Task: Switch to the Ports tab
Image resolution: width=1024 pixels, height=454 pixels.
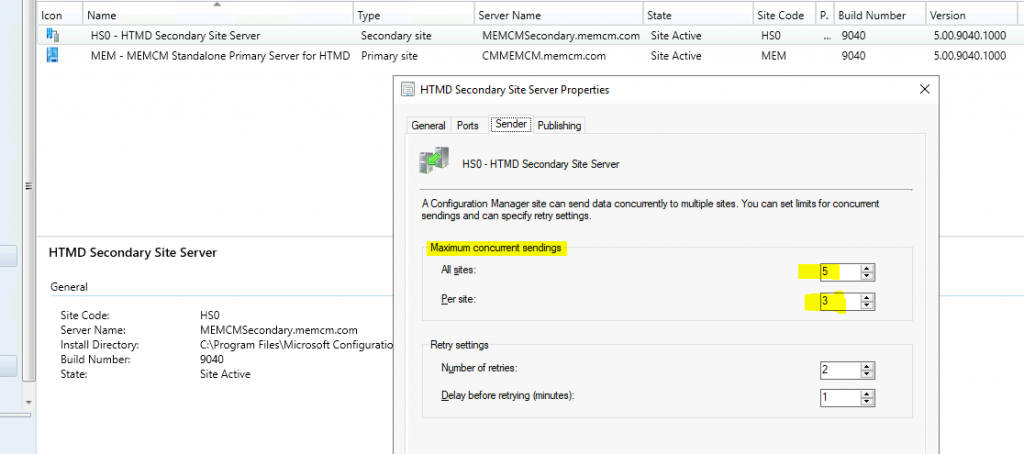Action: tap(468, 125)
